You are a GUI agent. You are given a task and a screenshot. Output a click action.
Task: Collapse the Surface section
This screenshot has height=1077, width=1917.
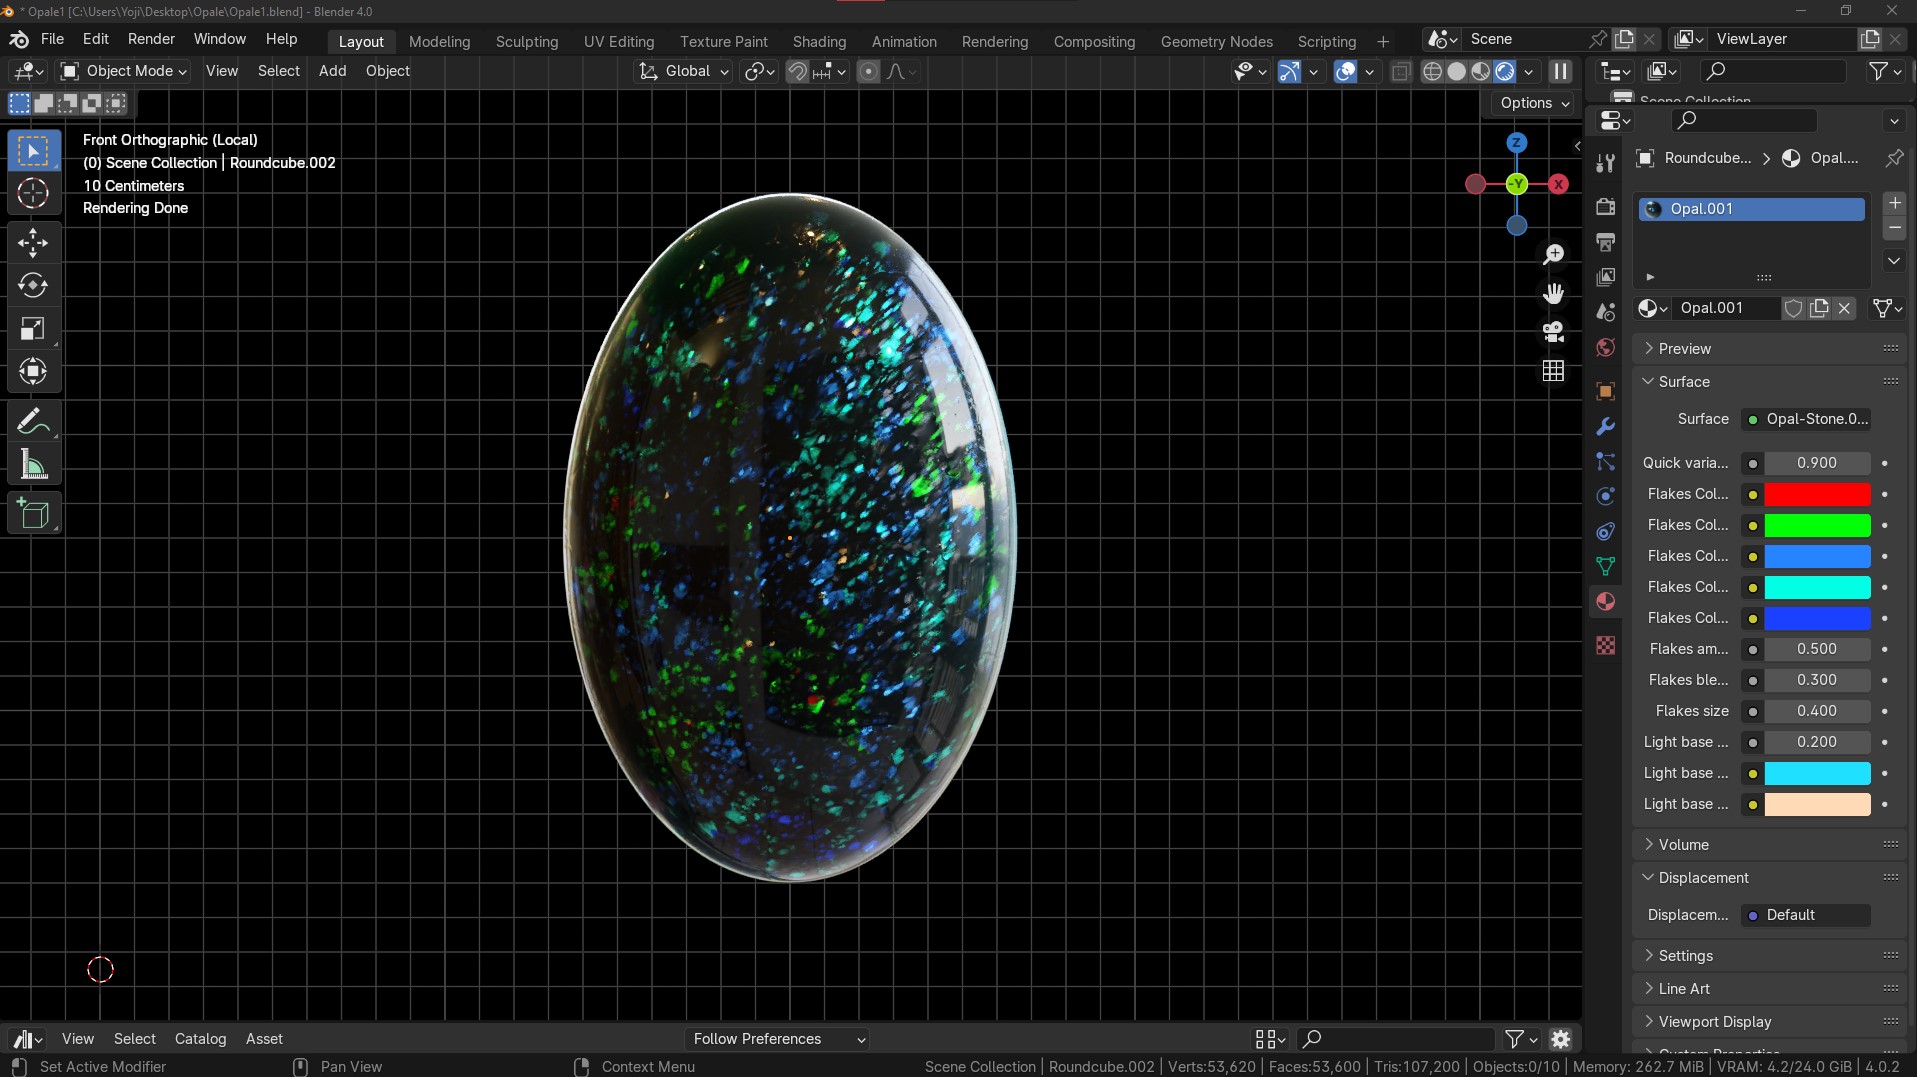point(1685,381)
